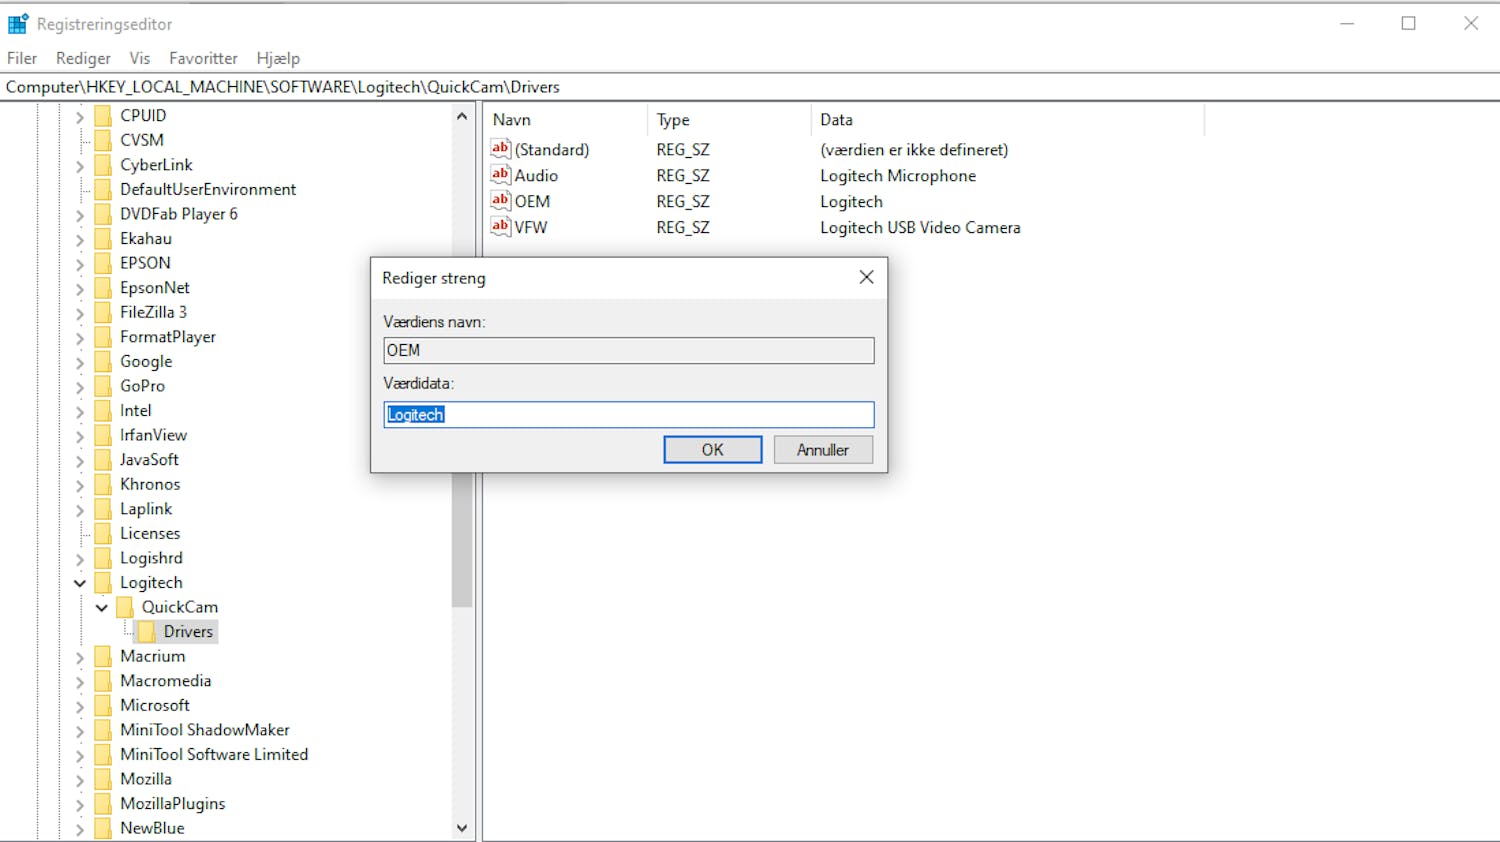Click the Registry Editor icon in title bar
Image resolution: width=1500 pixels, height=842 pixels.
(x=15, y=22)
